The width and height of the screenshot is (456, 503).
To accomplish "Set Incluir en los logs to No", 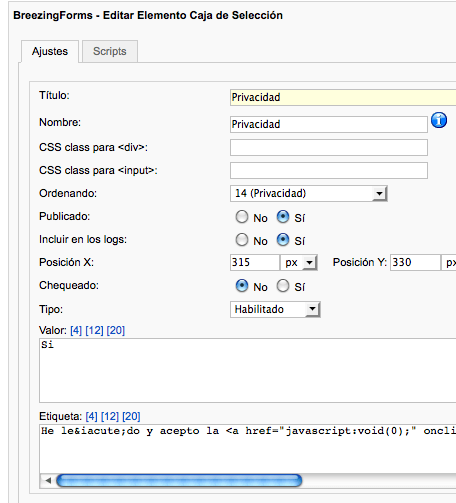I will tap(242, 240).
